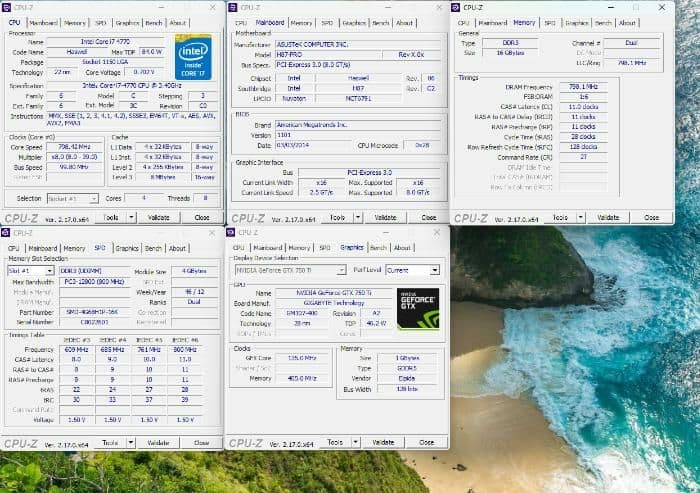Open the Tools dropdown arrow in the Graphics window
The image size is (700, 493).
(355, 442)
